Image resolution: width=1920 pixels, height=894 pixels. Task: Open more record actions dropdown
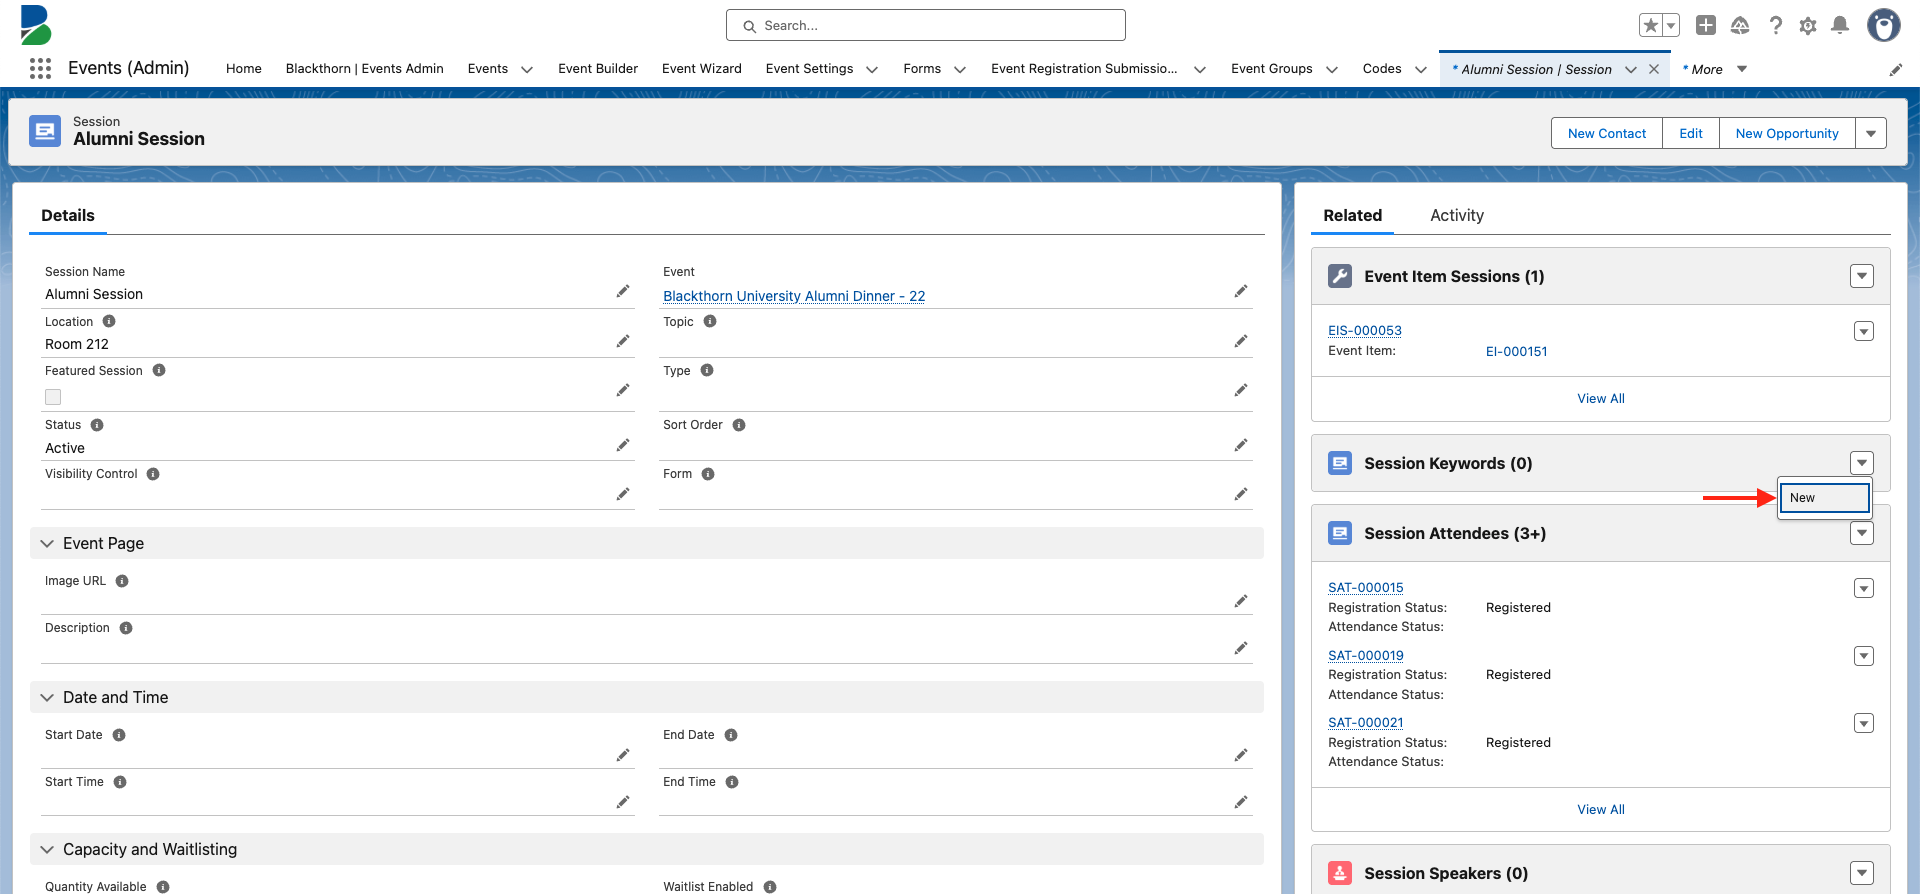[x=1871, y=133]
